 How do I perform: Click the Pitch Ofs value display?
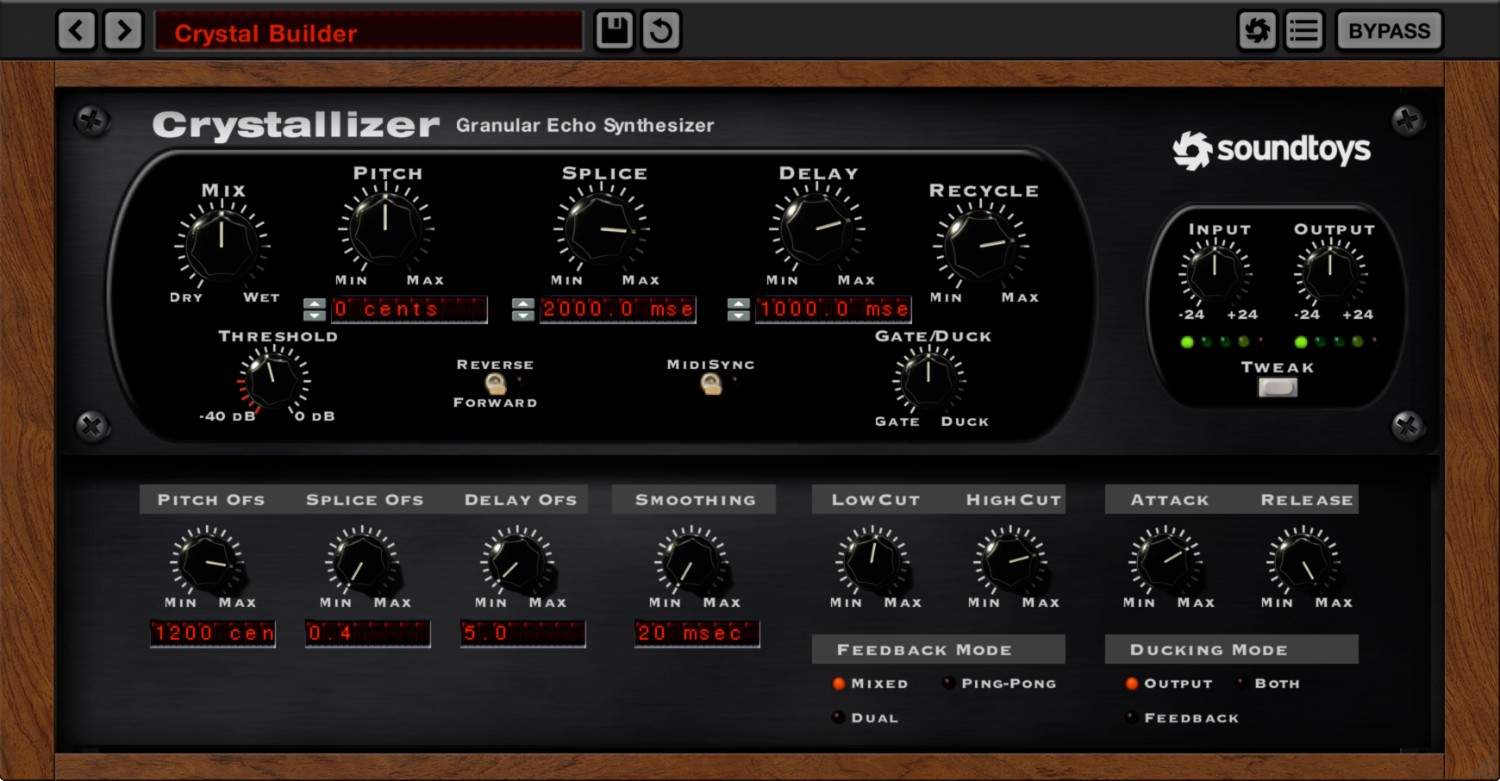point(213,632)
